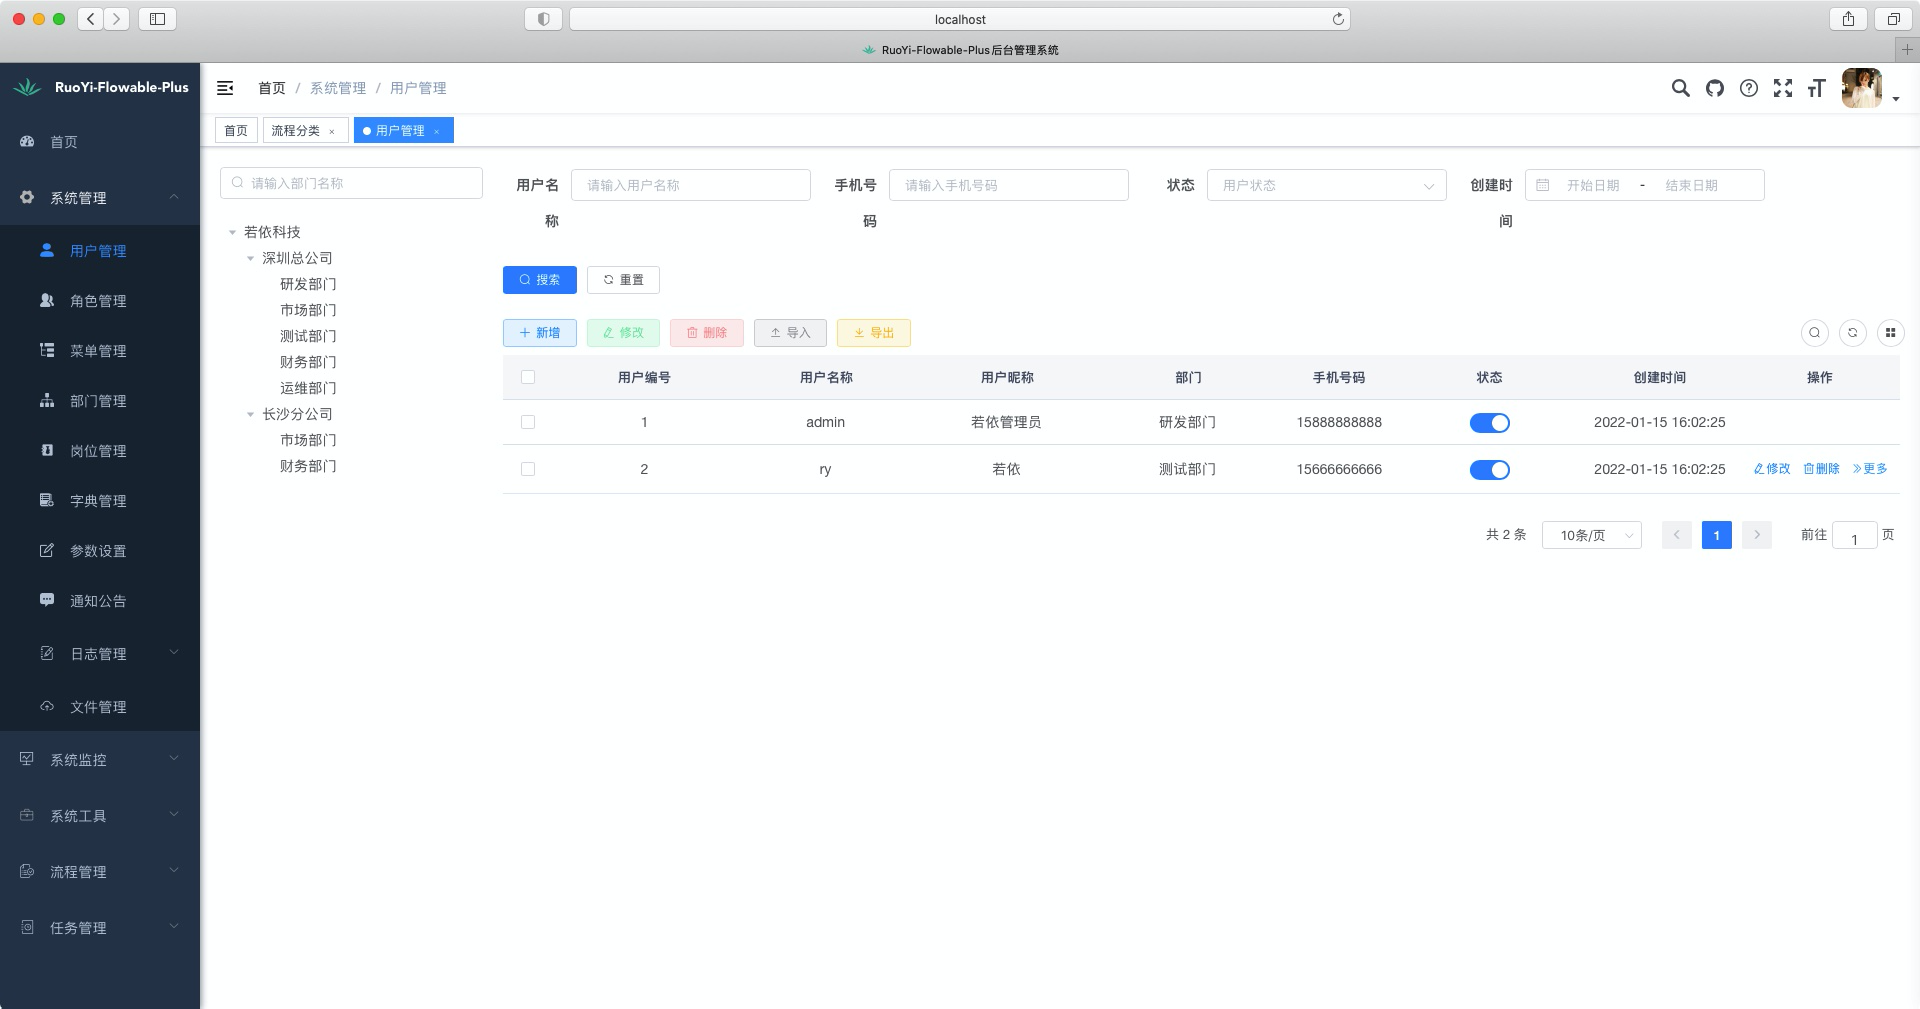Select 研发部门 under 深圳总公司
The image size is (1920, 1009).
[308, 284]
